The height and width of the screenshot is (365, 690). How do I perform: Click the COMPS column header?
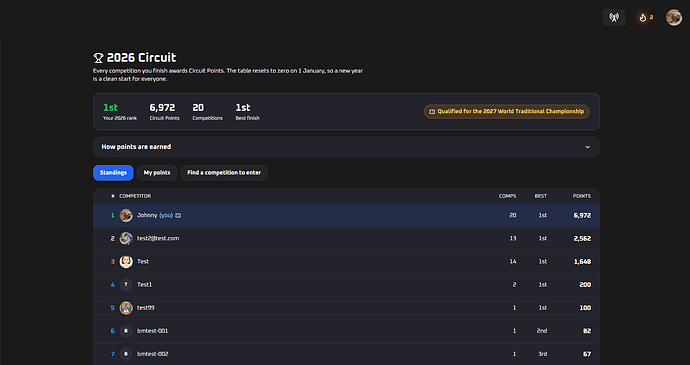point(507,196)
